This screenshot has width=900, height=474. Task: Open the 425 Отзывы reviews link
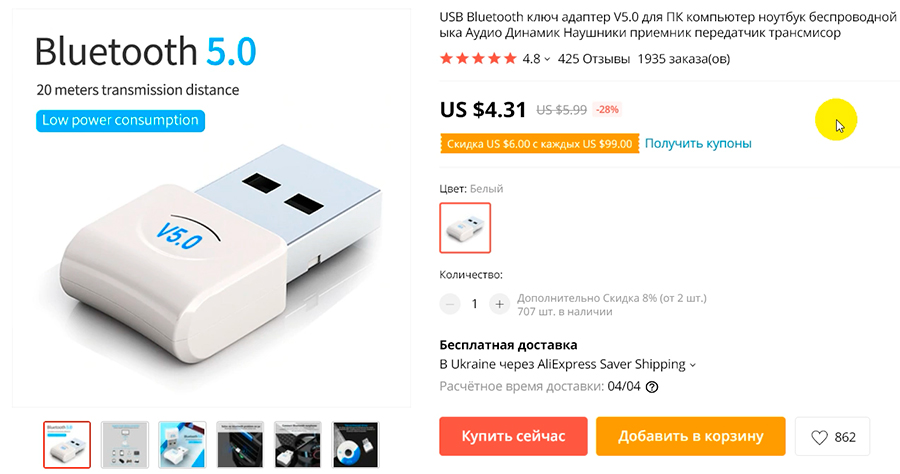pyautogui.click(x=594, y=59)
